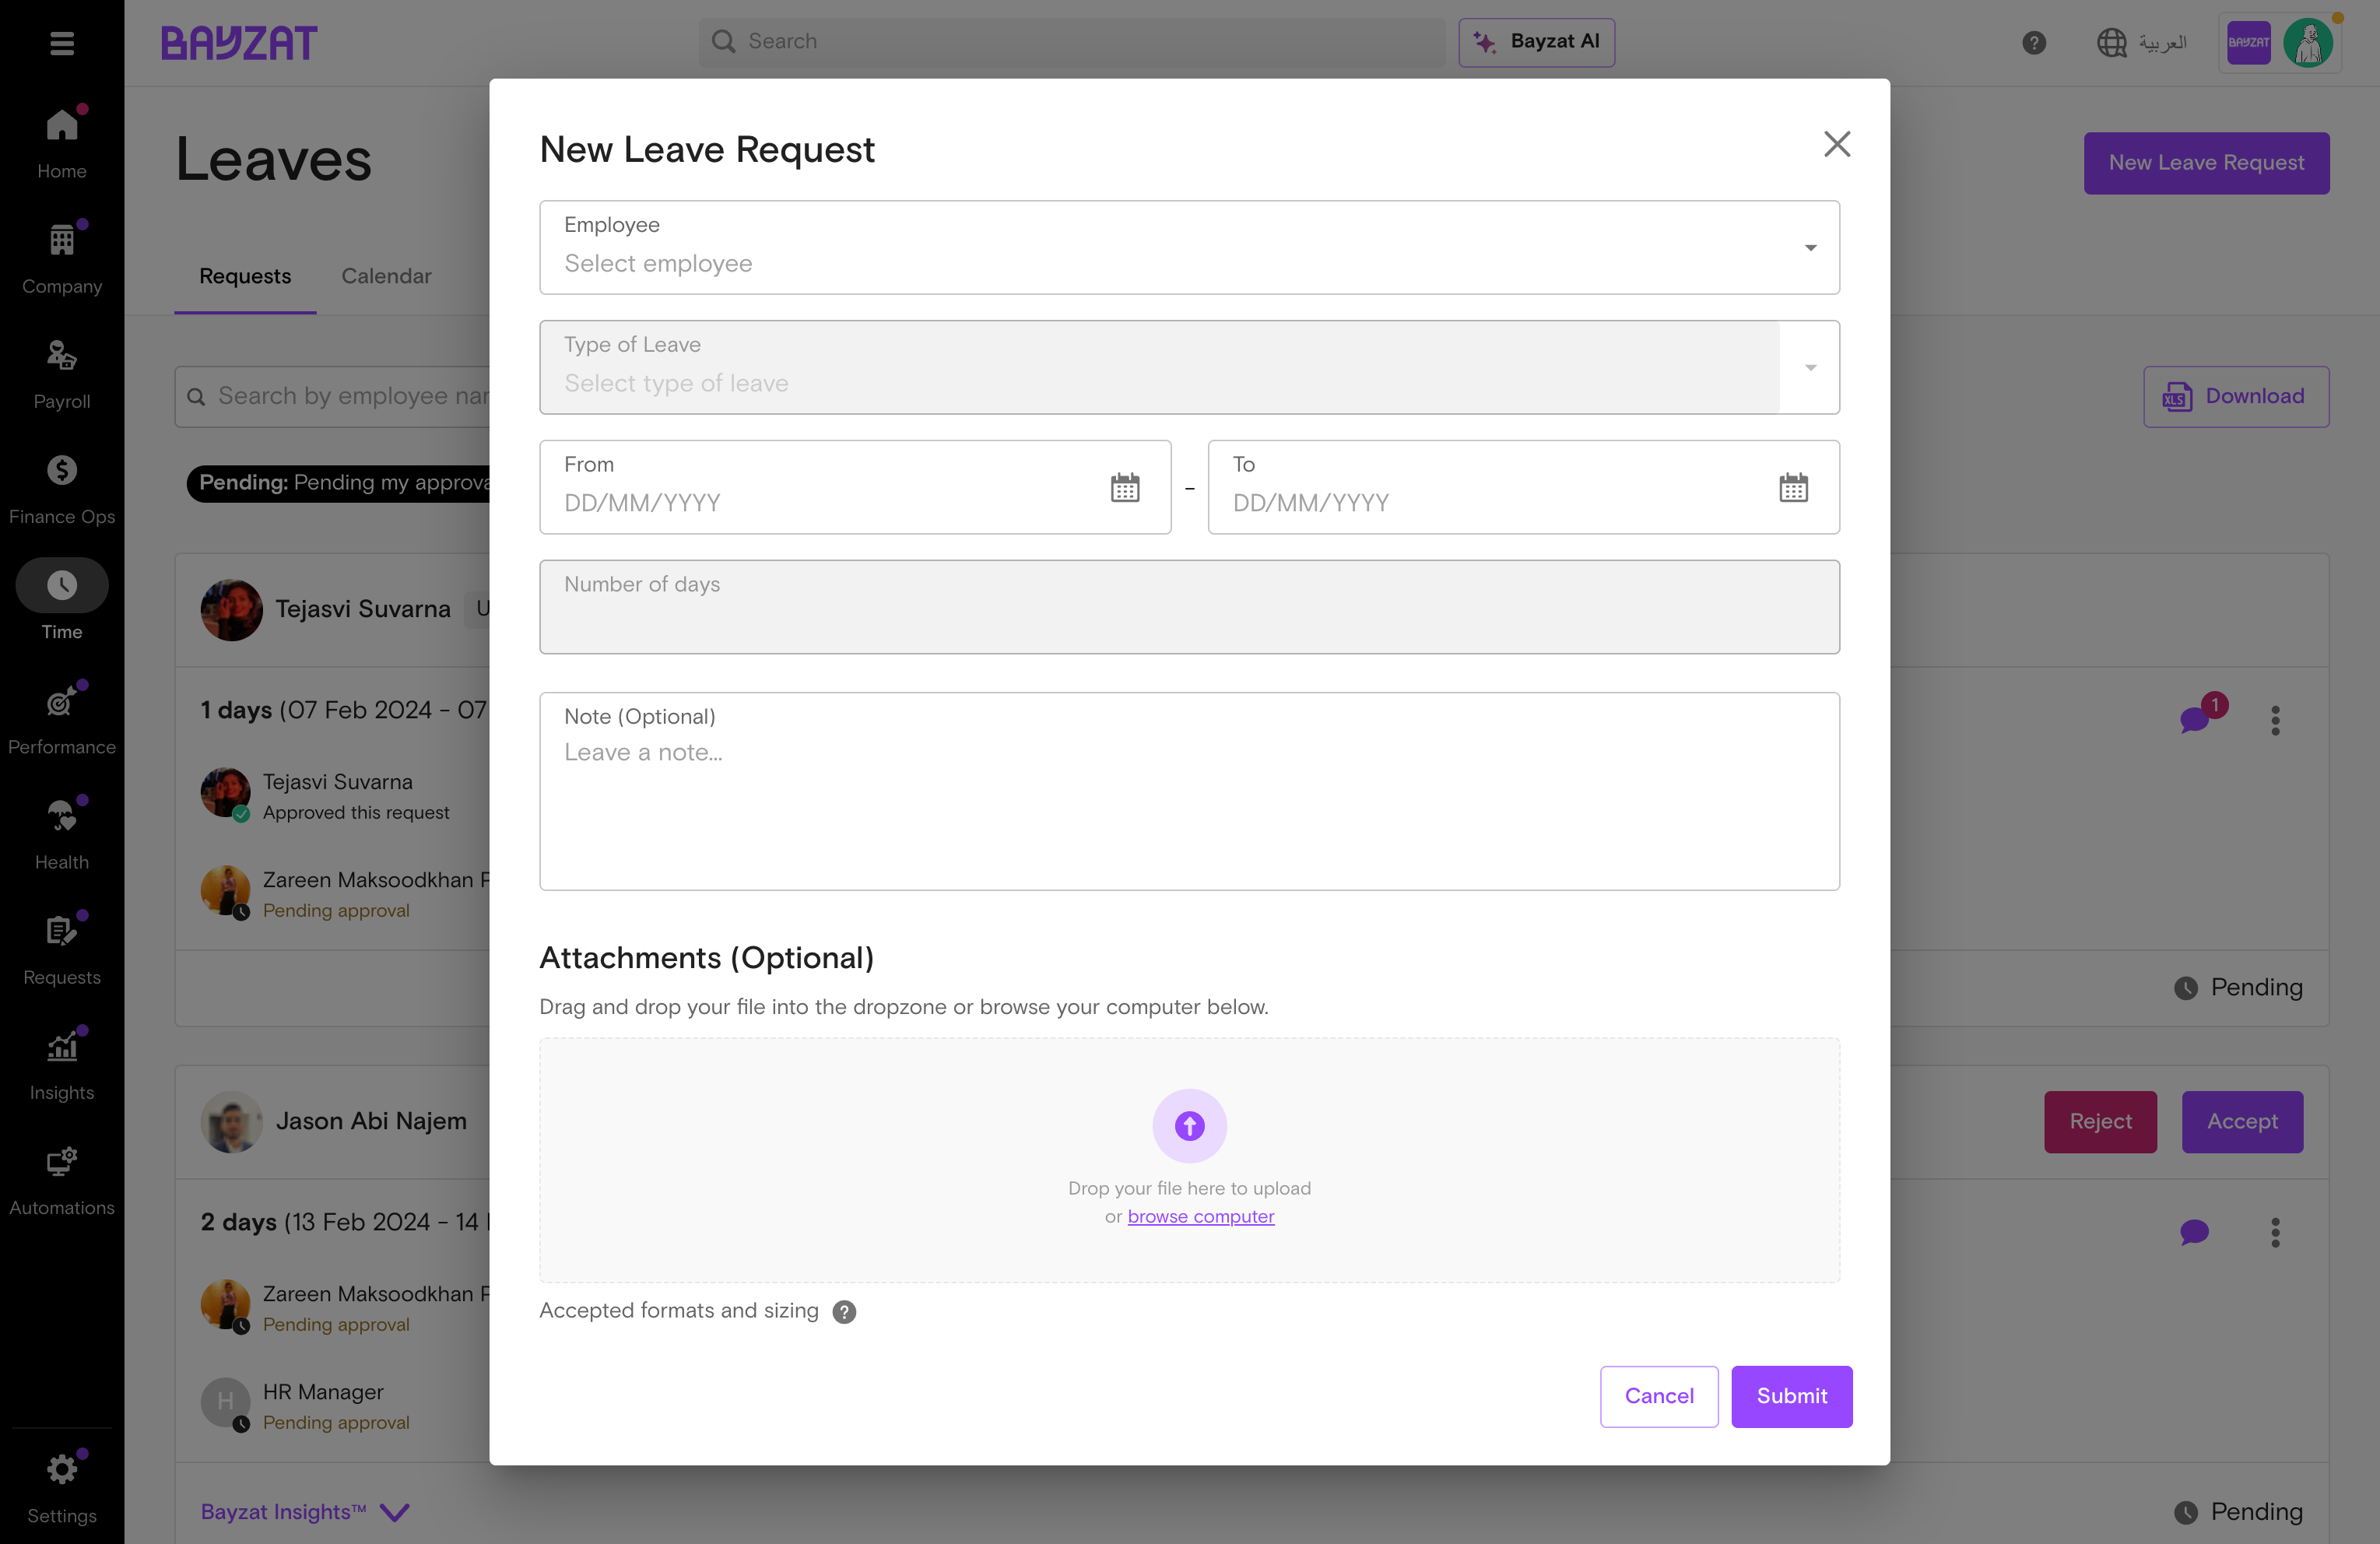Open more options for Tejasvi's request
The image size is (2380, 1544).
coord(2275,720)
